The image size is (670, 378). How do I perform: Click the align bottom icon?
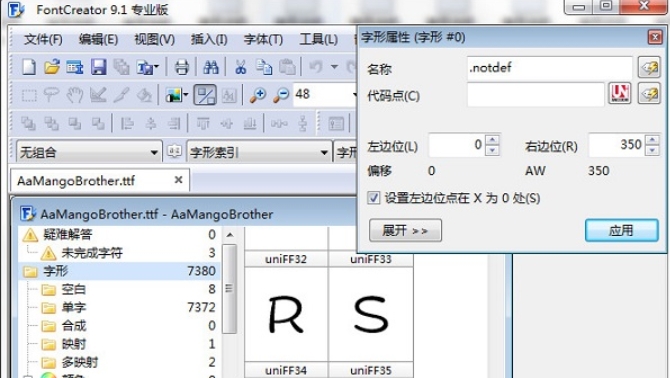[250, 123]
